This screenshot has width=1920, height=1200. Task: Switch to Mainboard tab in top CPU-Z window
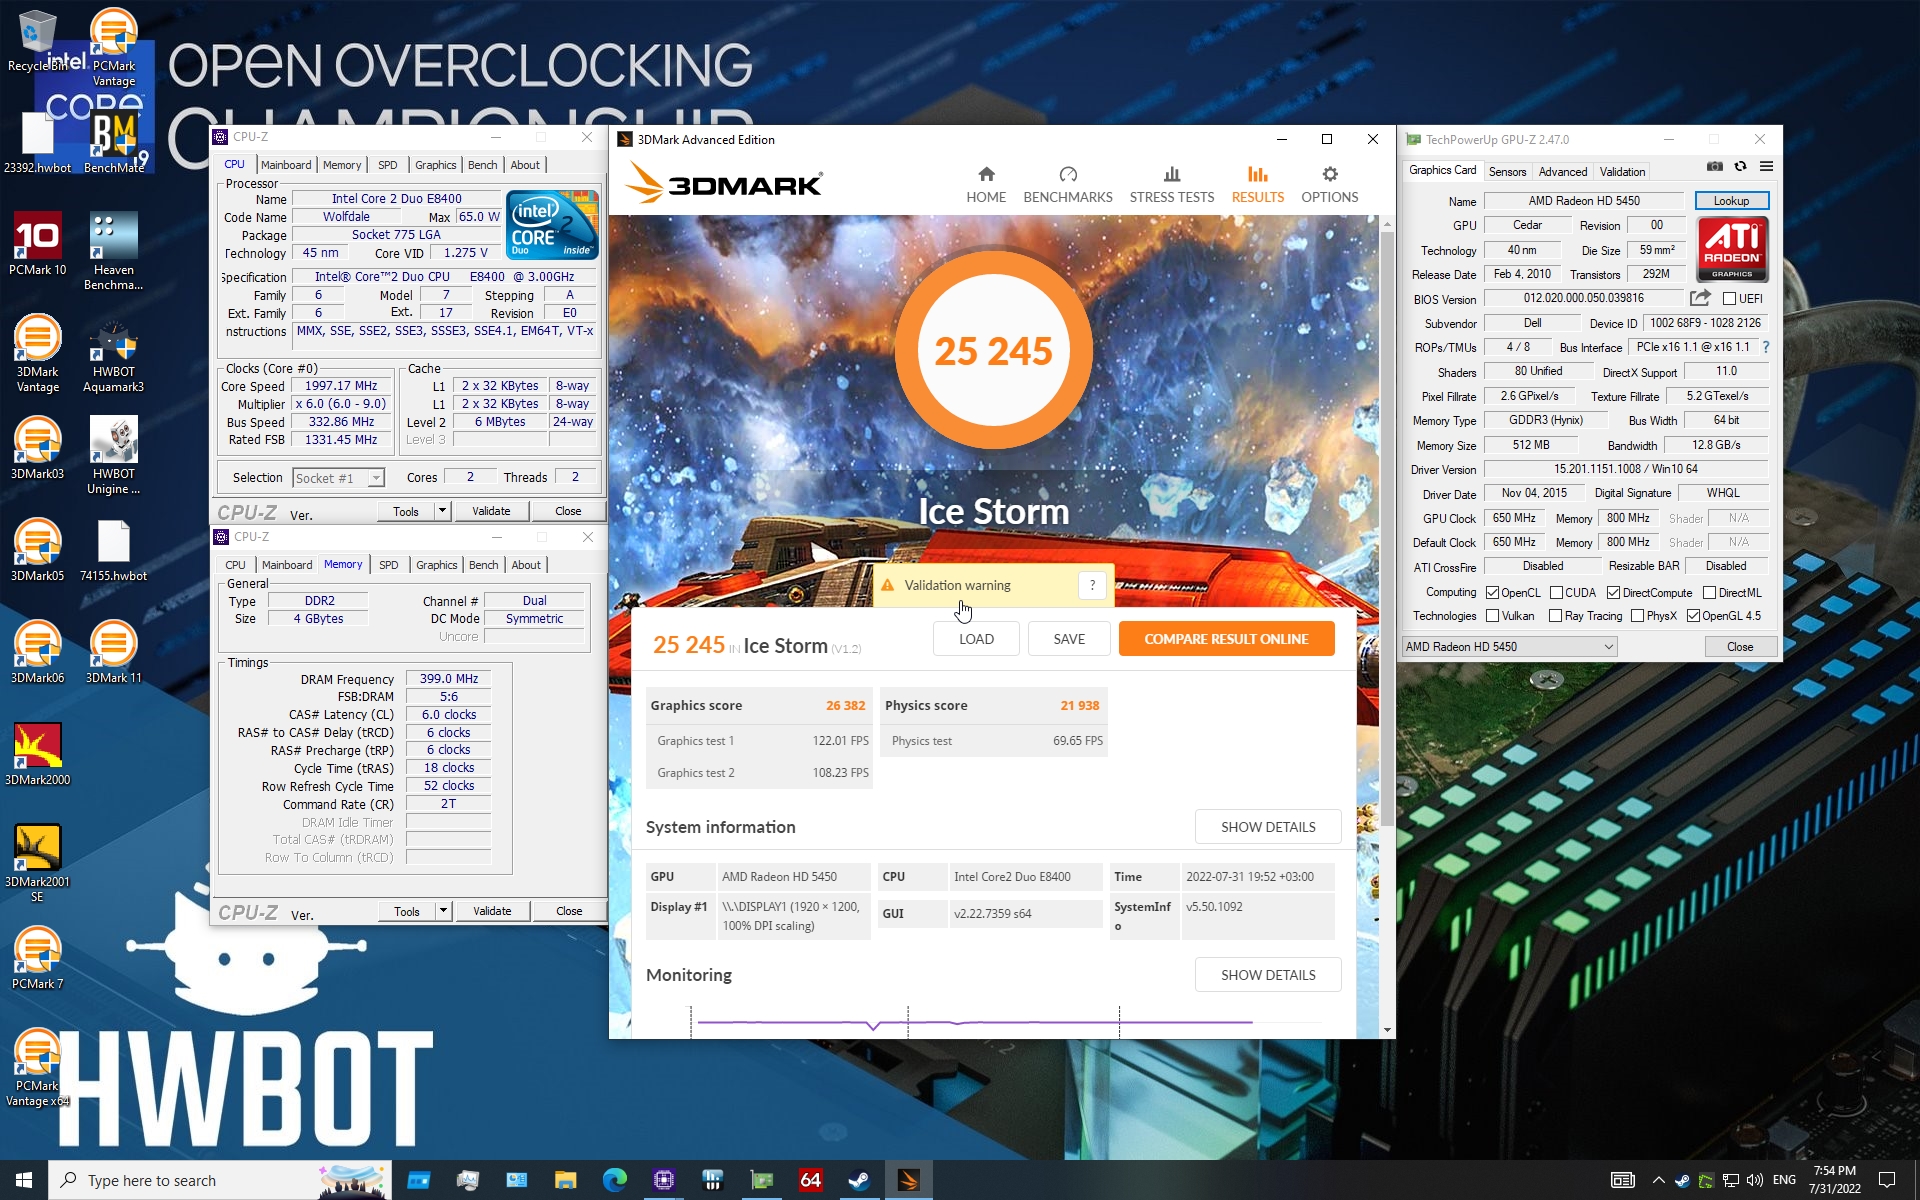pos(286,165)
